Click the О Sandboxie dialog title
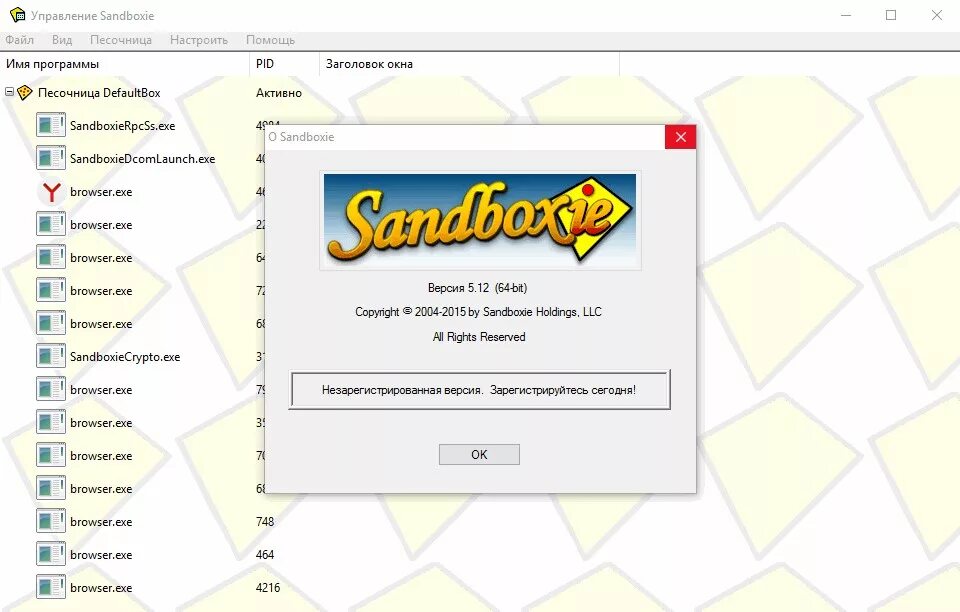960x612 pixels. tap(301, 137)
